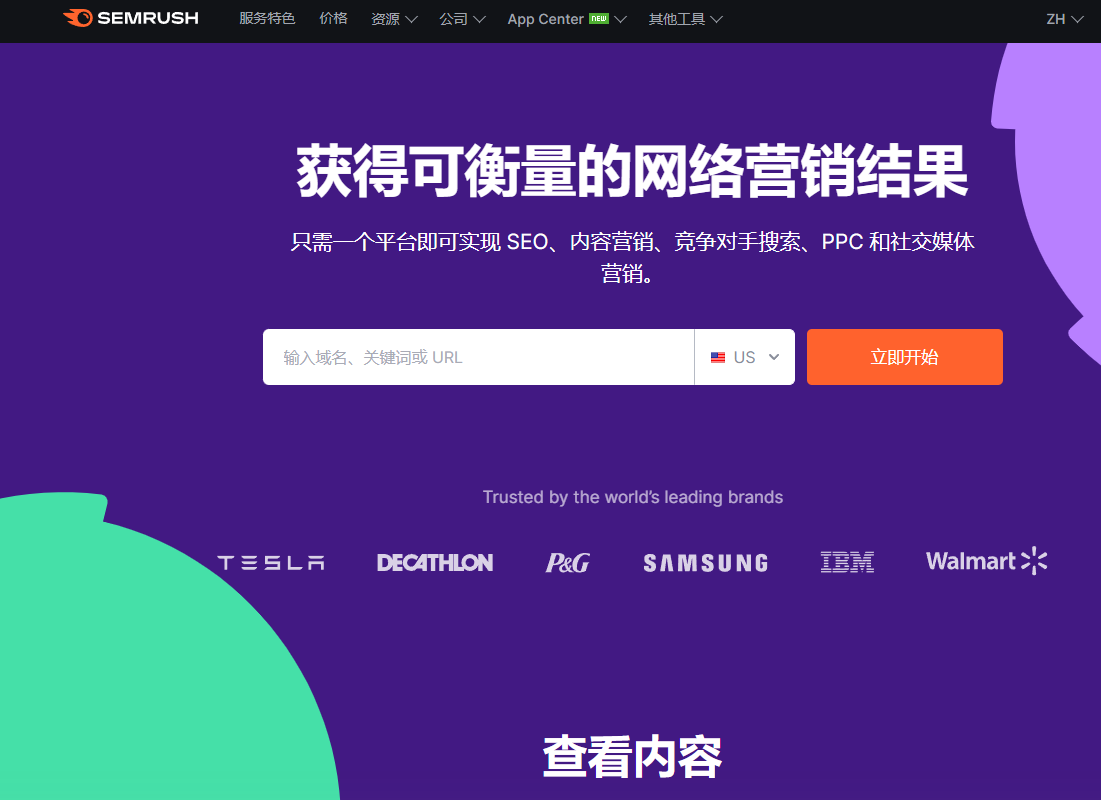Open the ZH language selector
The width and height of the screenshot is (1101, 800).
(x=1064, y=19)
